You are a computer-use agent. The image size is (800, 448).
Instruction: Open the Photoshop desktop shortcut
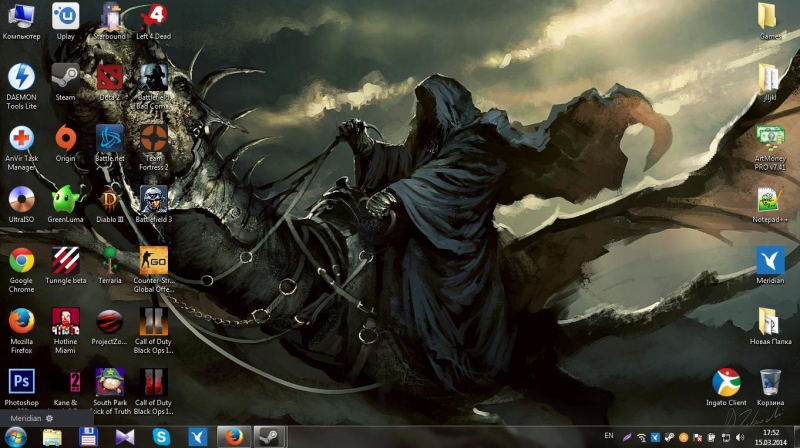(x=21, y=388)
